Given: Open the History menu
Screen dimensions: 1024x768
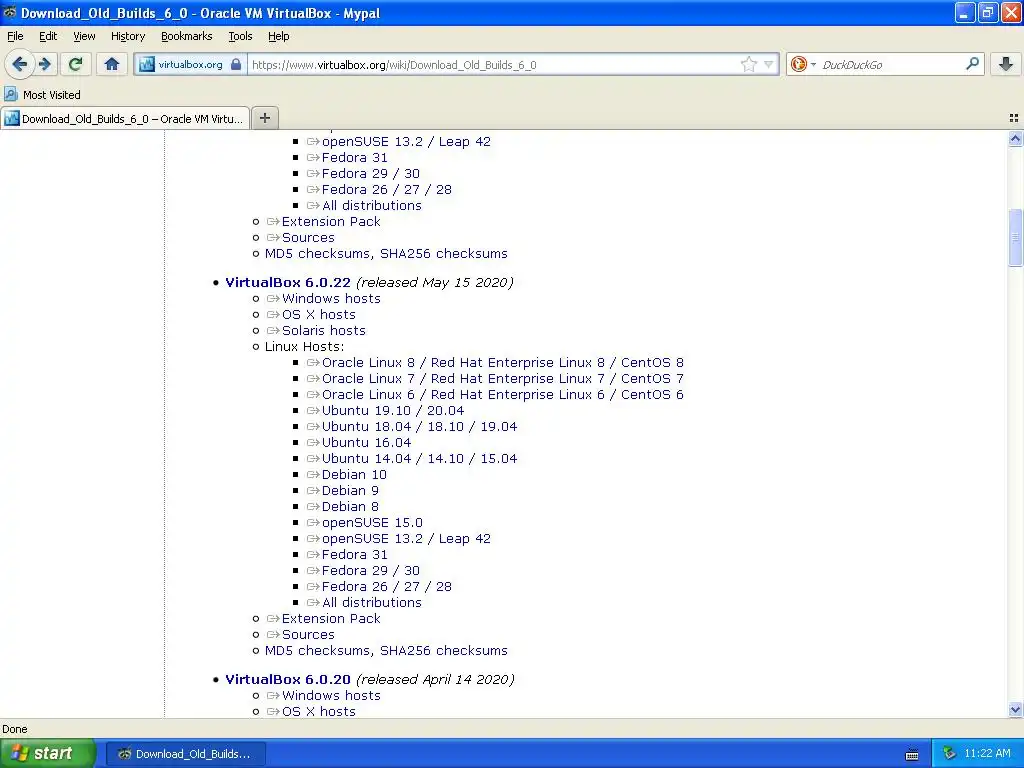Looking at the screenshot, I should coord(127,36).
